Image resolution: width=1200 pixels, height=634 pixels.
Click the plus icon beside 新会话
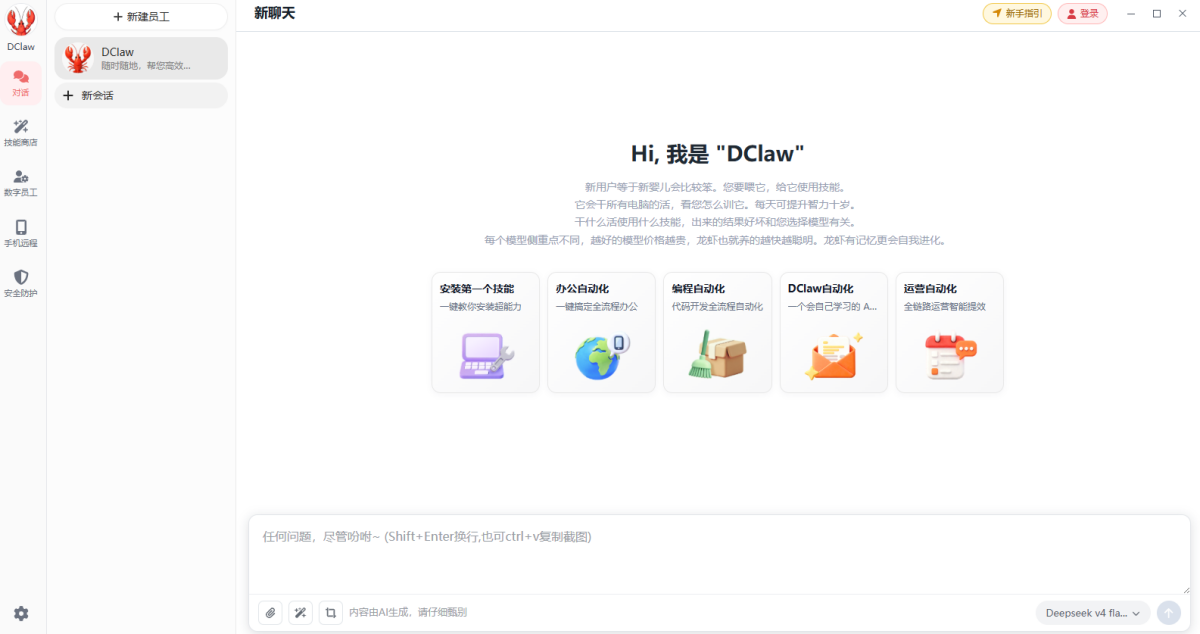coord(68,95)
